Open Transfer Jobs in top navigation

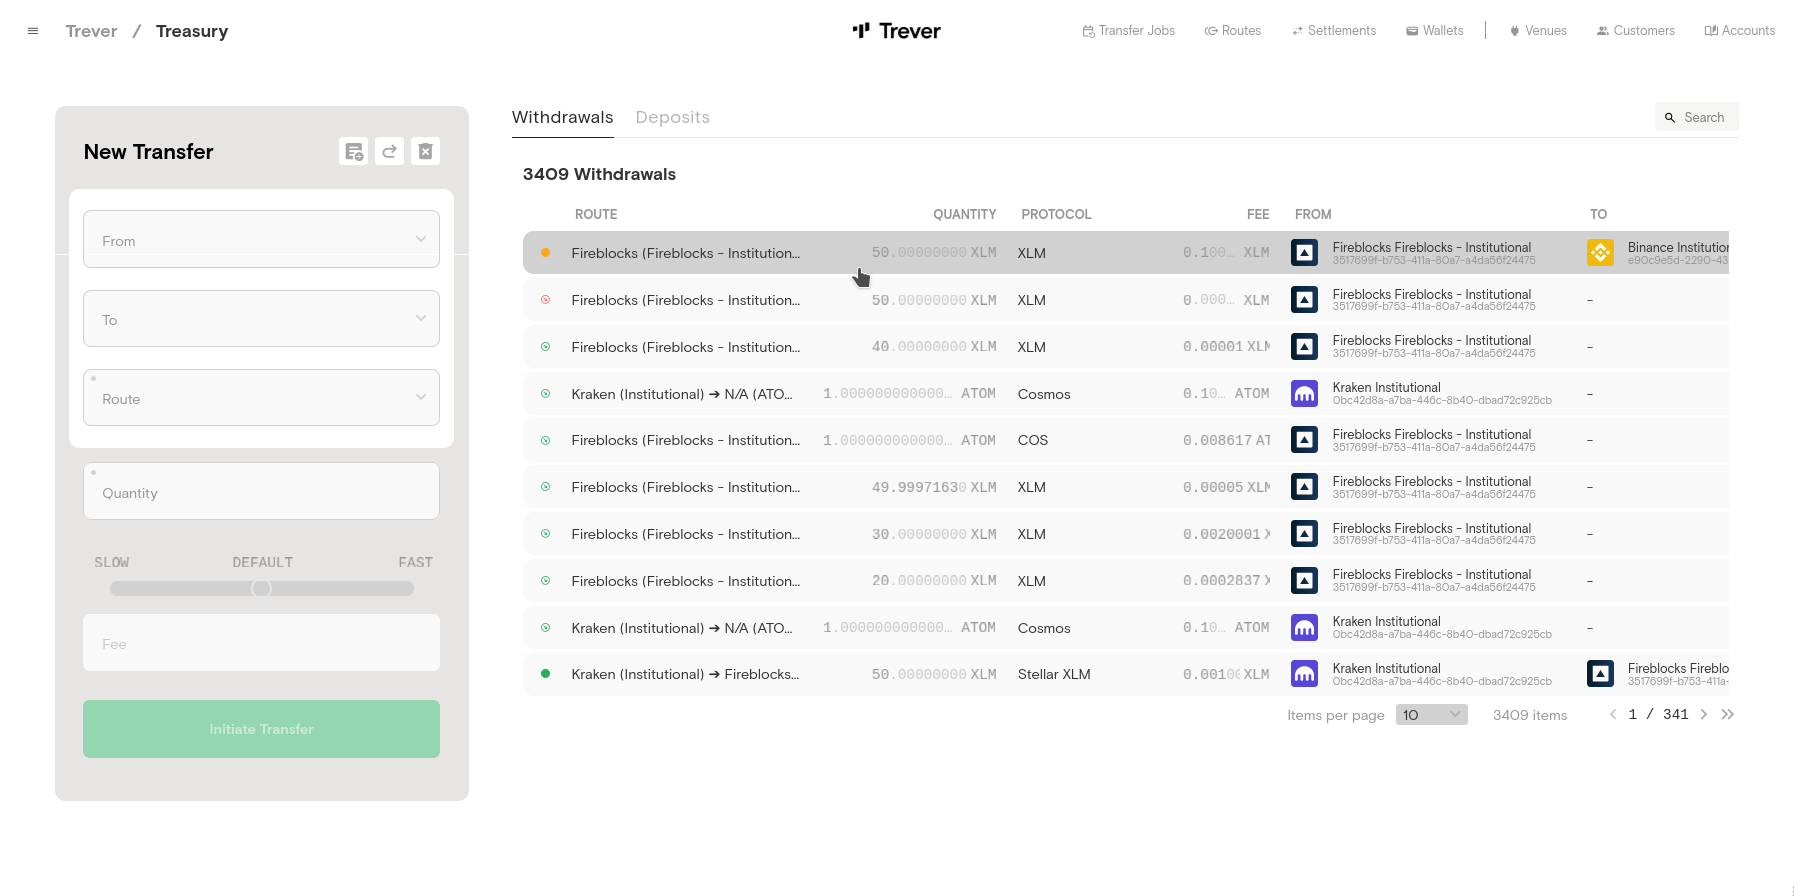[1128, 31]
